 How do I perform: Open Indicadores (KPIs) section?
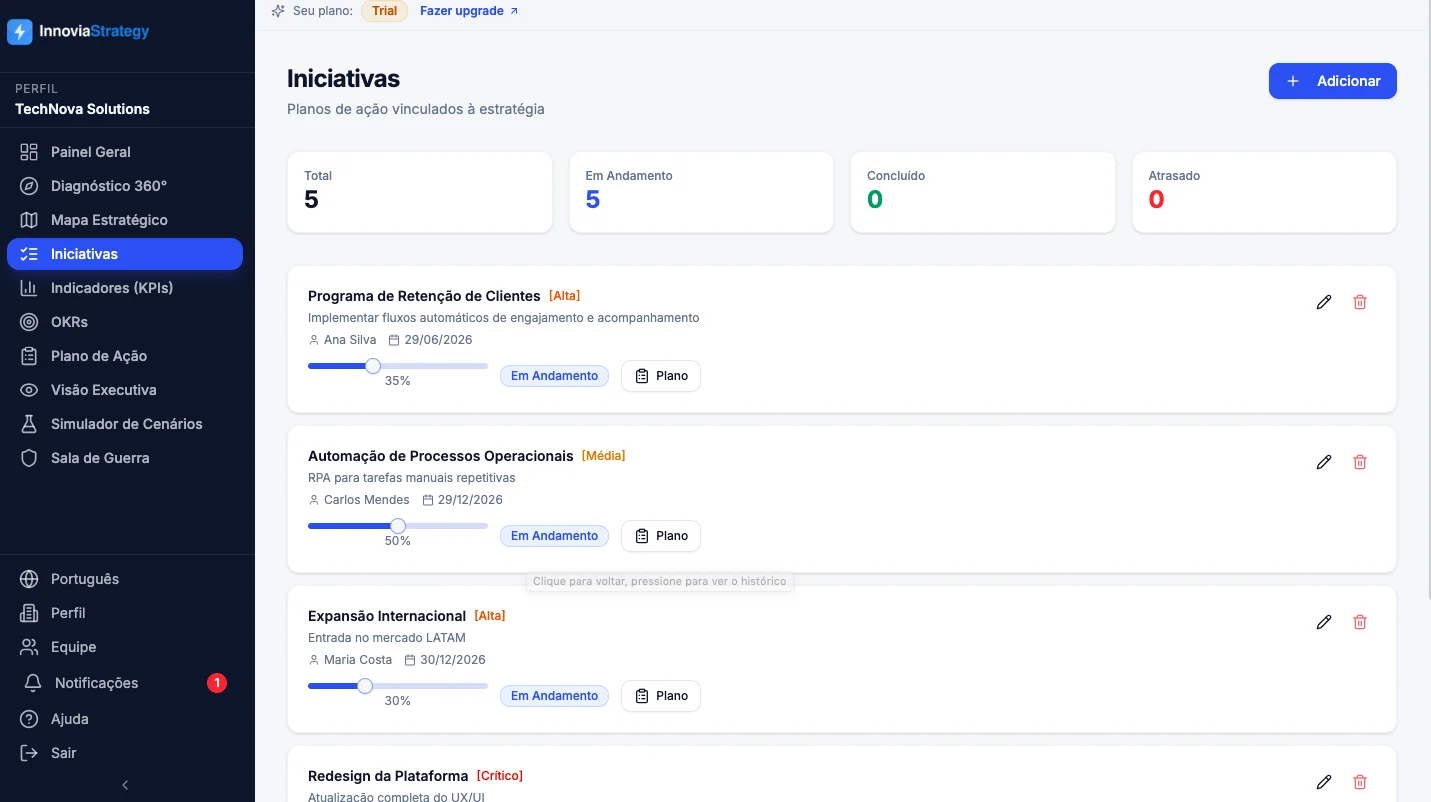pyautogui.click(x=125, y=288)
